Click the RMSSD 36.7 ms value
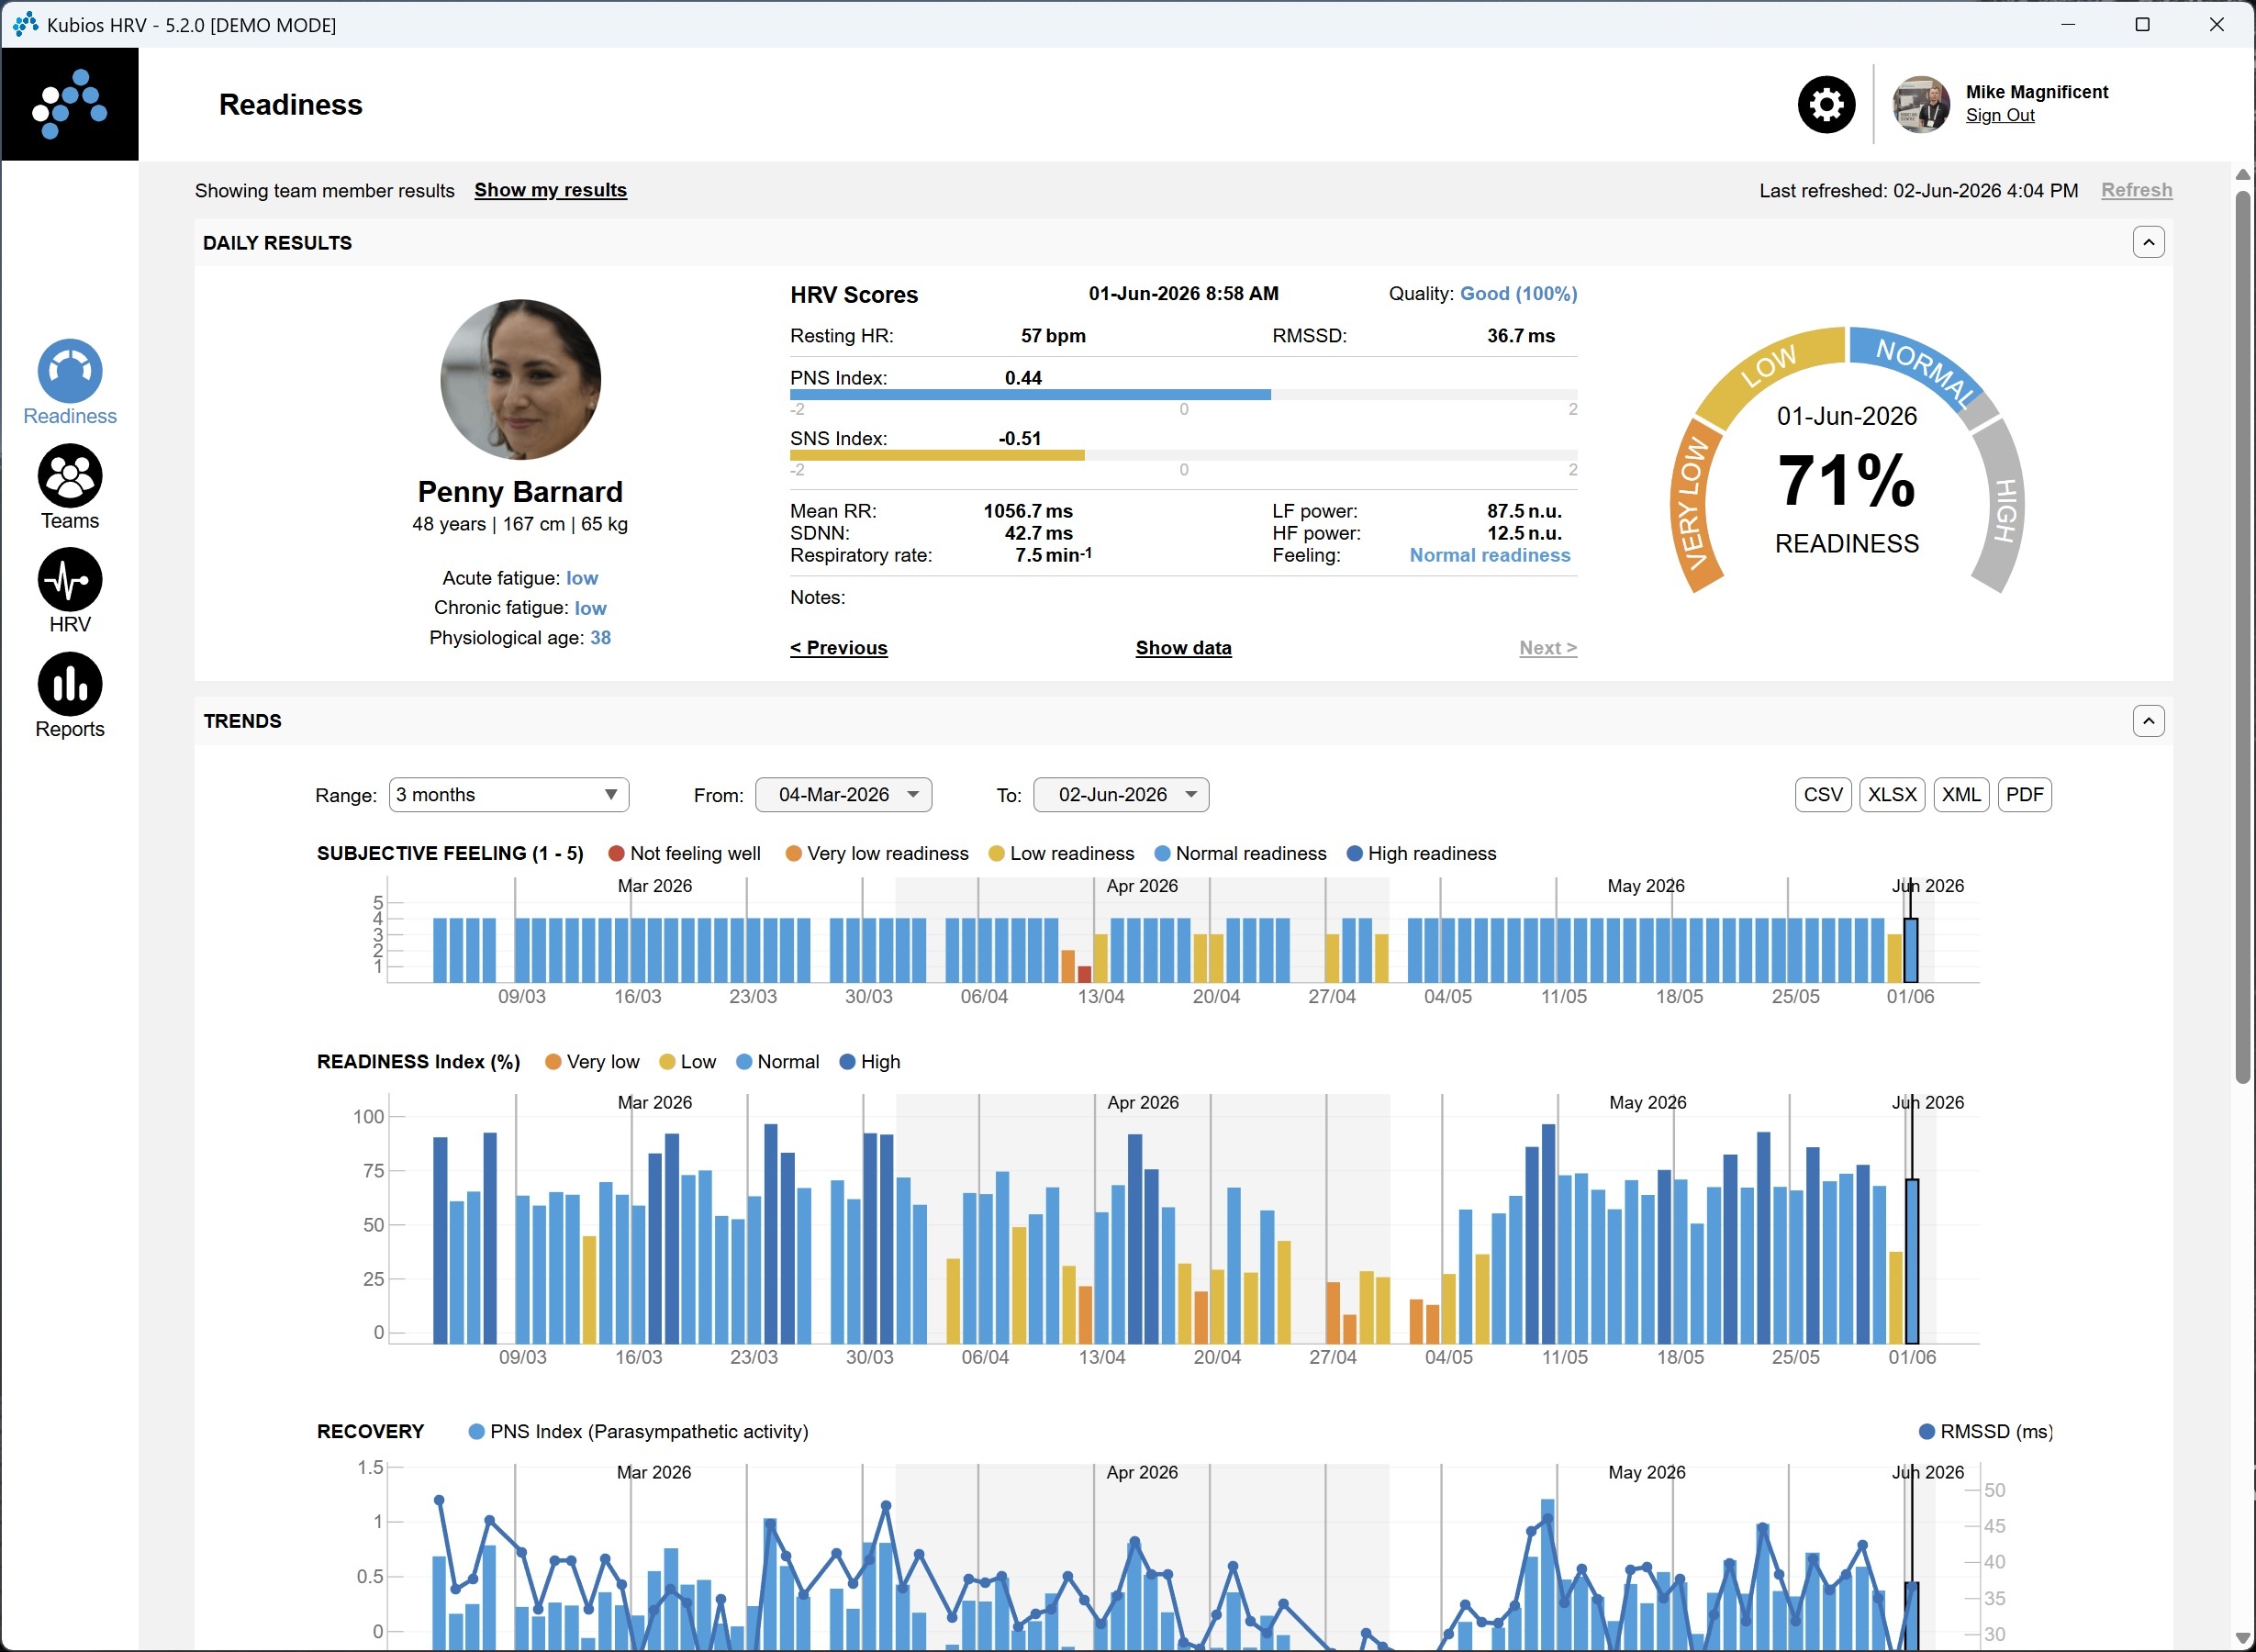The width and height of the screenshot is (2256, 1652). [x=1520, y=336]
